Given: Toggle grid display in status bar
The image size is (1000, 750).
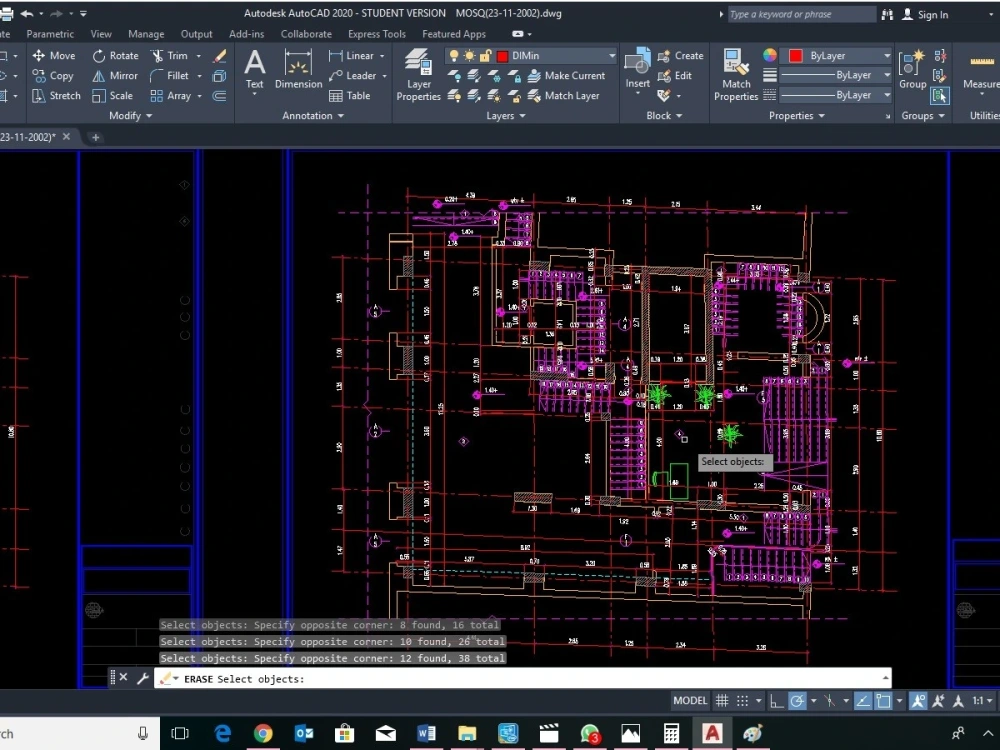Looking at the screenshot, I should coord(721,700).
